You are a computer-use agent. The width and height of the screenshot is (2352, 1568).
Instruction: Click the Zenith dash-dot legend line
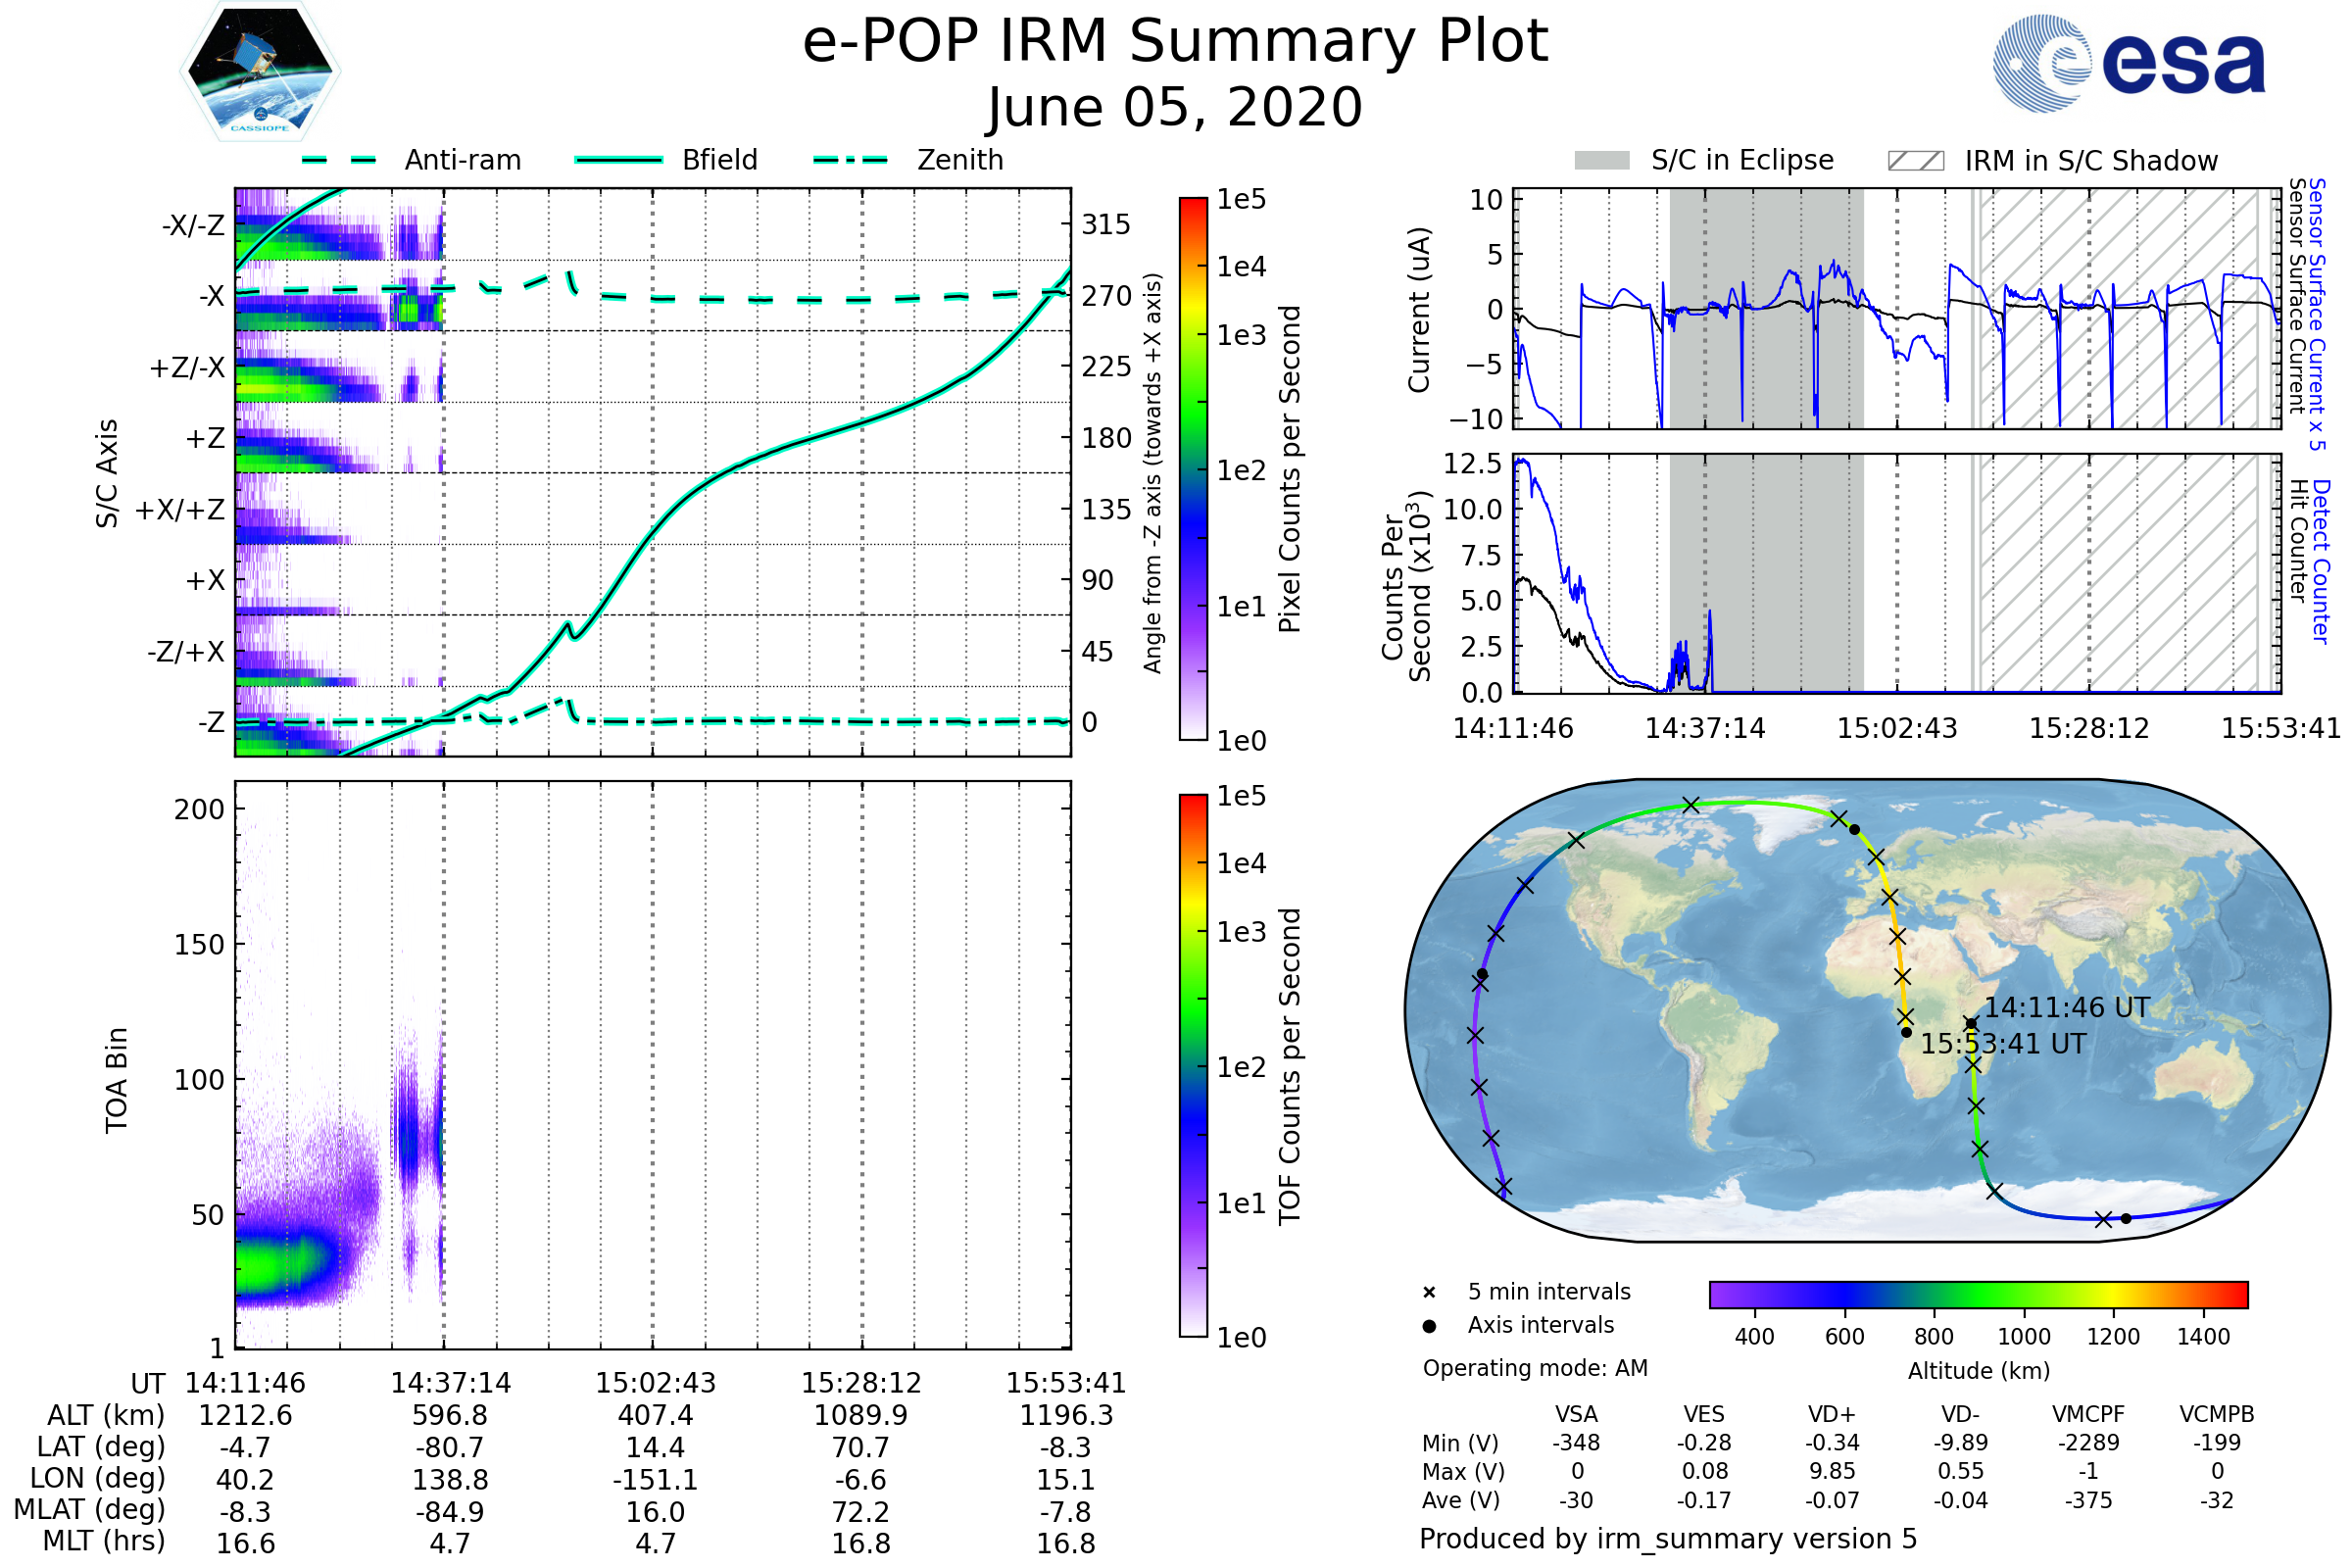(x=850, y=160)
